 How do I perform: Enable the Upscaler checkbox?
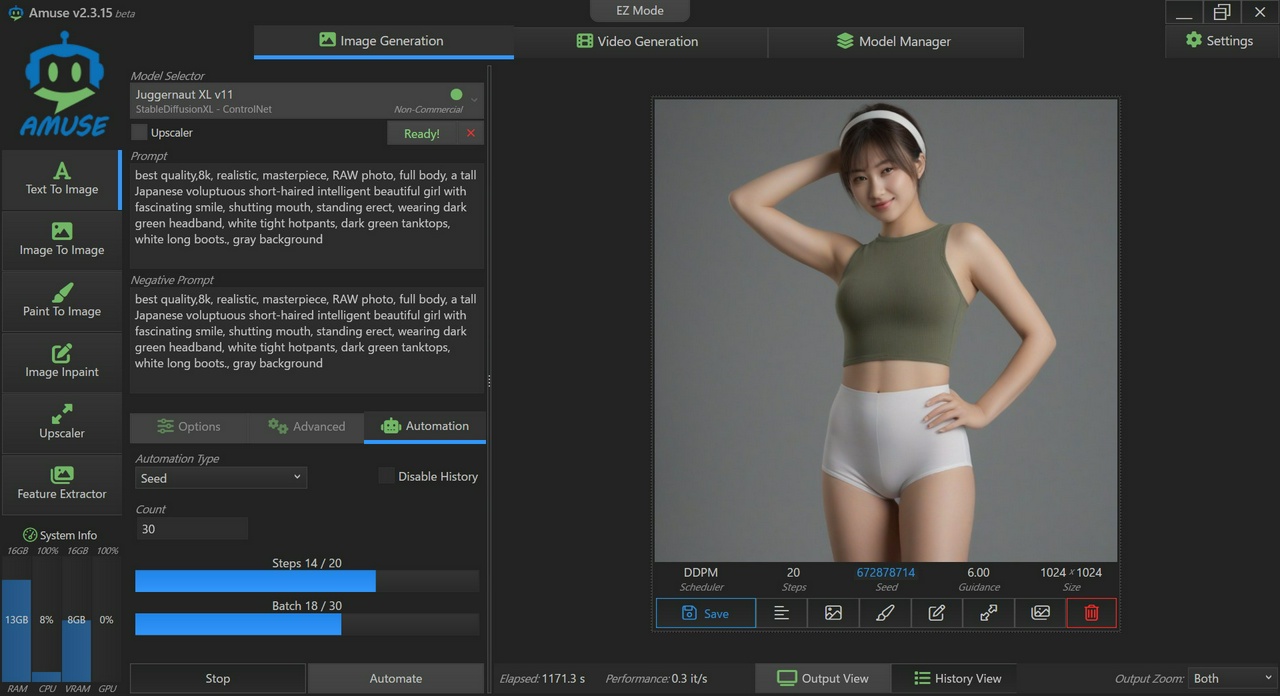[x=140, y=133]
